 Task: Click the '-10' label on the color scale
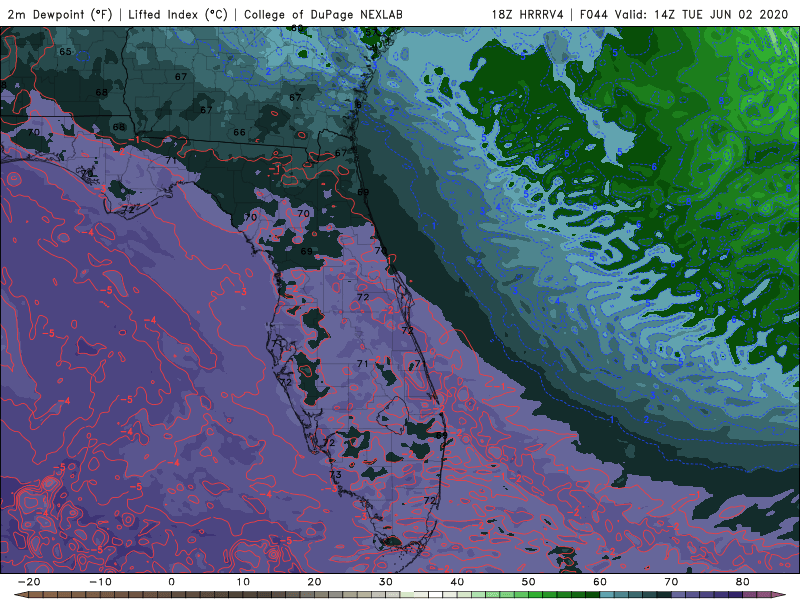pos(100,582)
